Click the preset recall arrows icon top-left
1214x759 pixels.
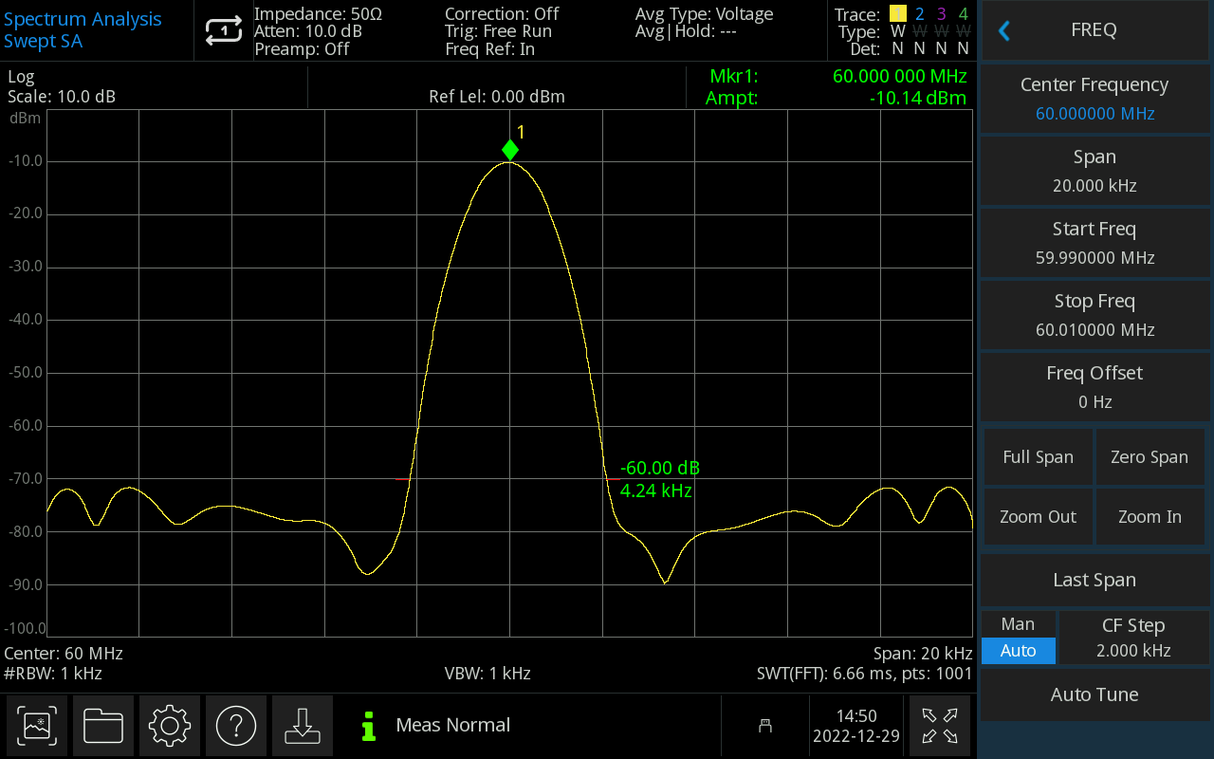click(x=224, y=31)
